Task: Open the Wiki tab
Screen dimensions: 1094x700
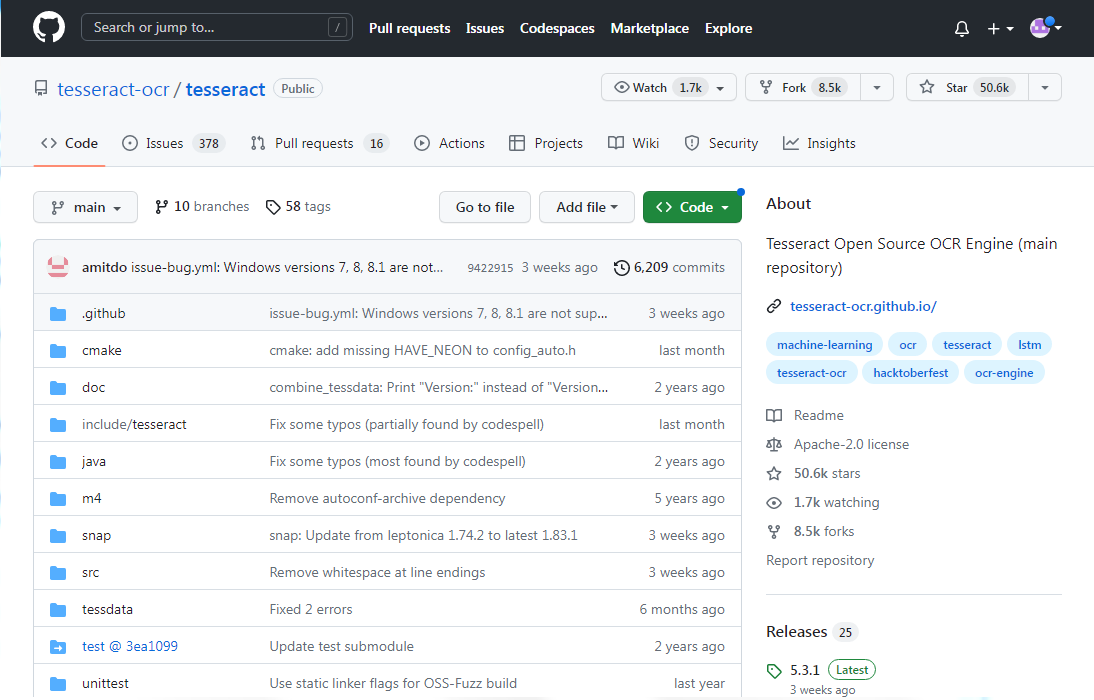Action: (x=634, y=143)
